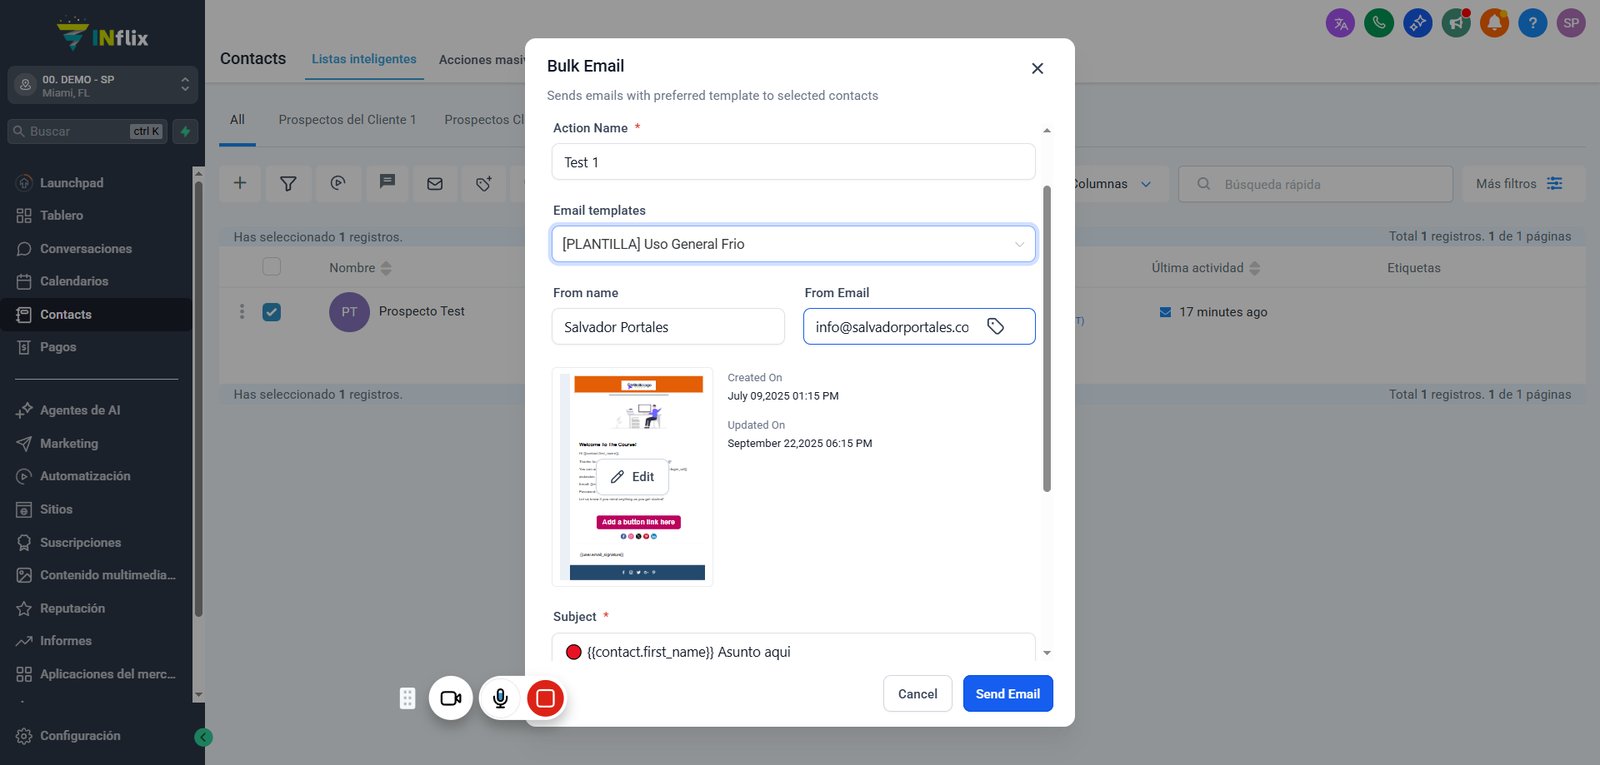Stop the screen recording
Image resolution: width=1600 pixels, height=765 pixels.
546,698
